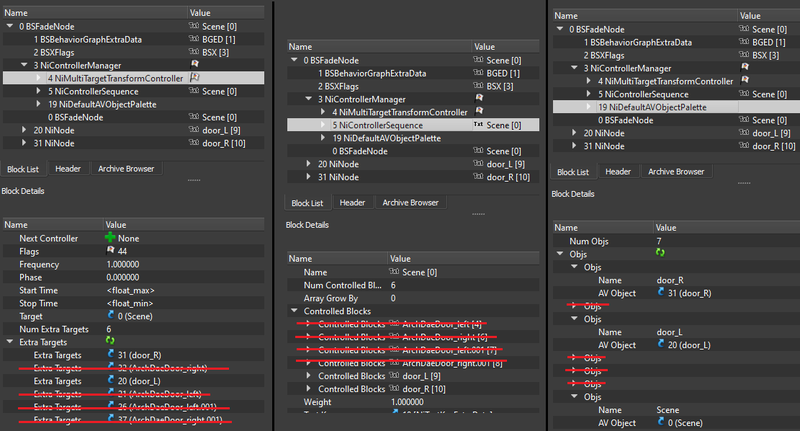Follow link arrow on AV Object 20 (door_L)
Screen dimensions: 800x431
coord(661,344)
